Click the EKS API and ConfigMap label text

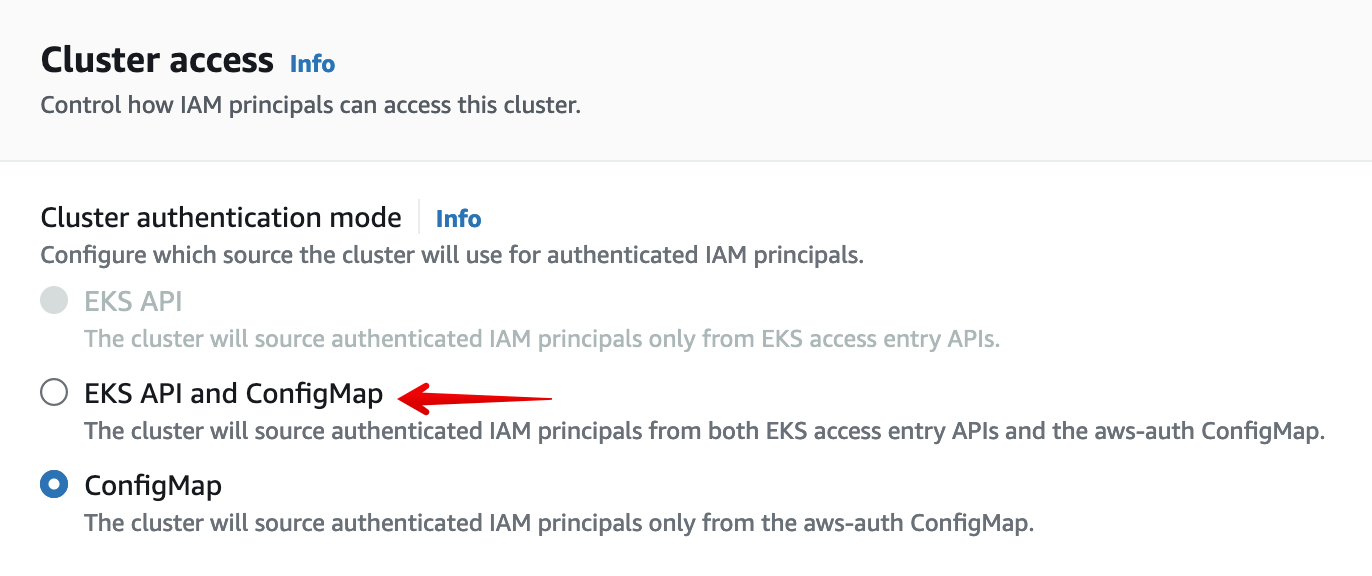pos(233,393)
